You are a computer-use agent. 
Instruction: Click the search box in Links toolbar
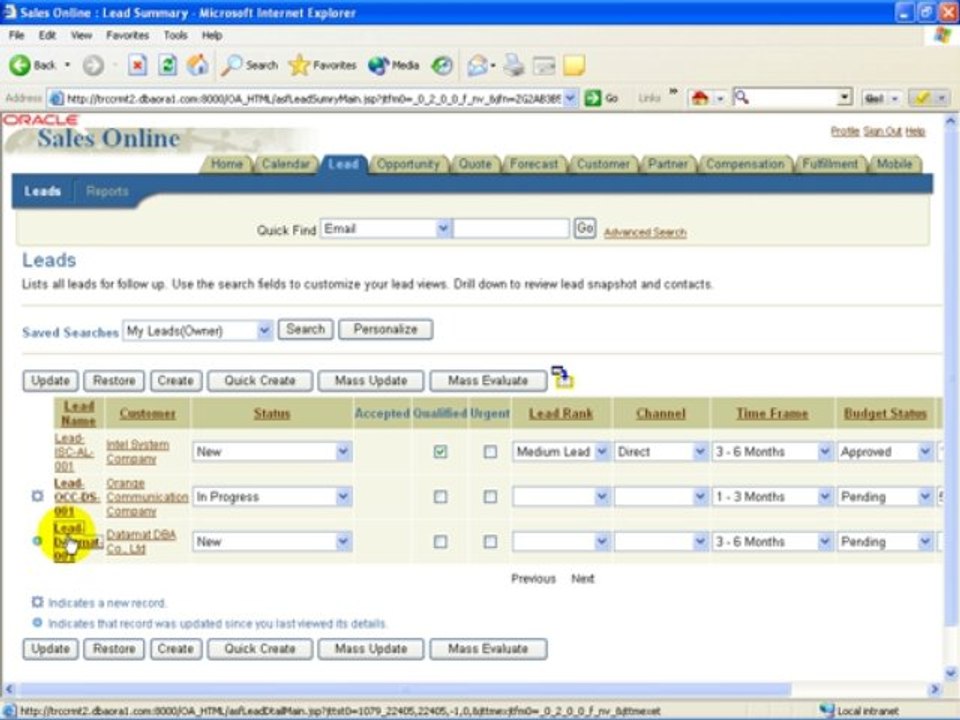click(793, 98)
